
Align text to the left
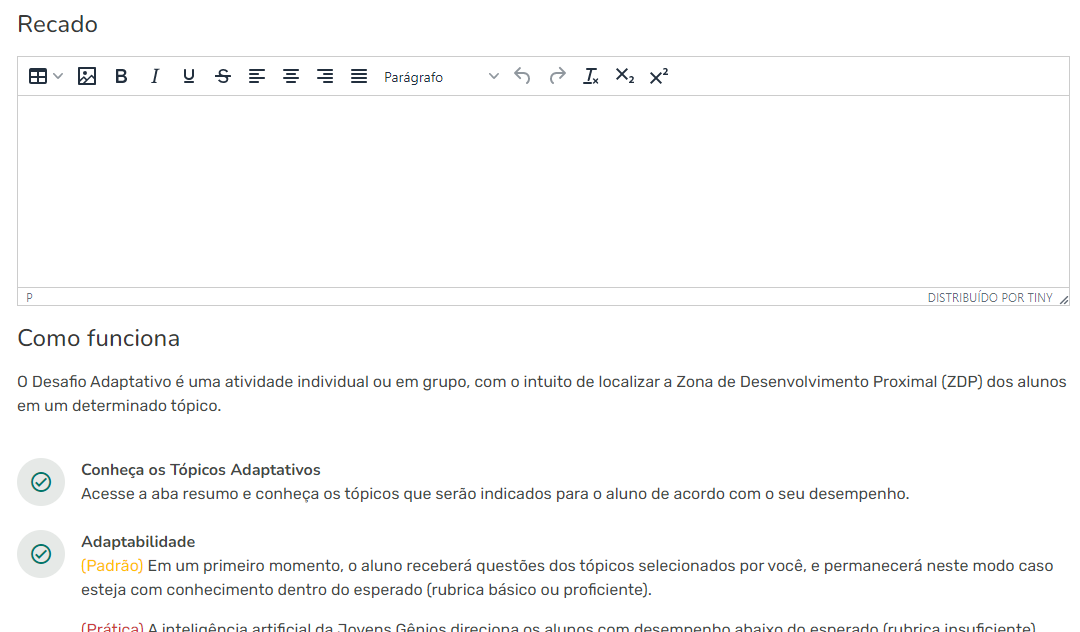pos(257,76)
